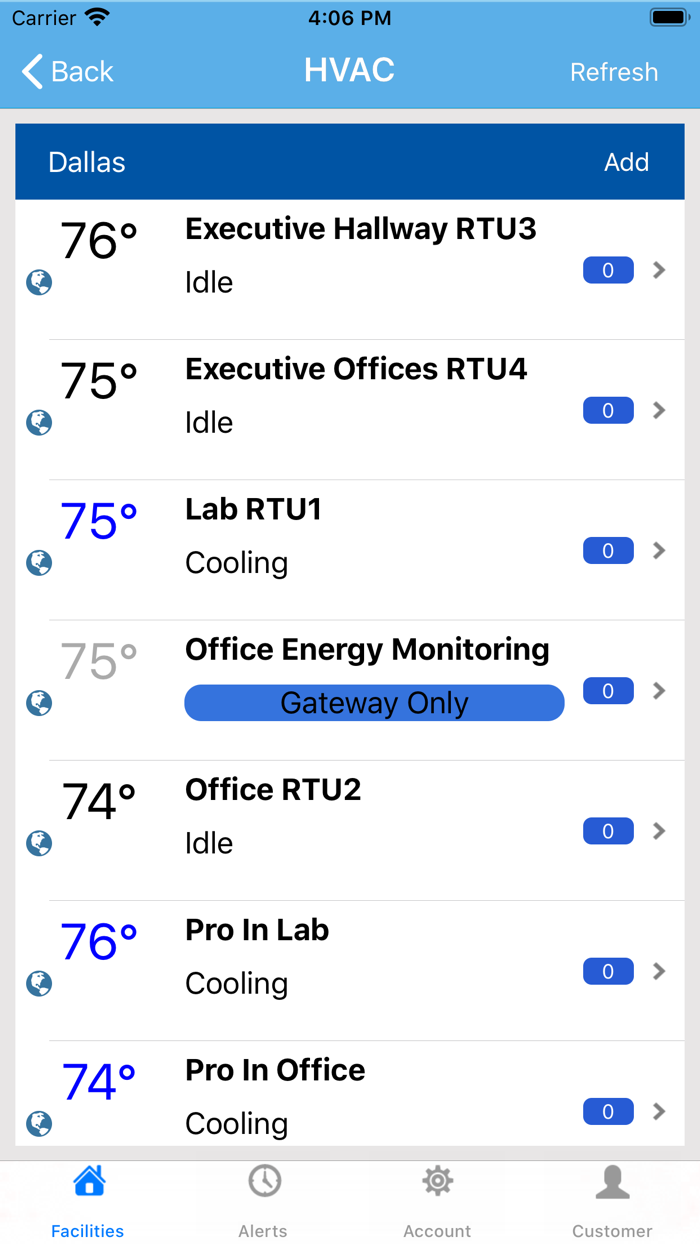Open Pro In Office thermostat row
Screen dimensions: 700x1244
click(350, 1096)
